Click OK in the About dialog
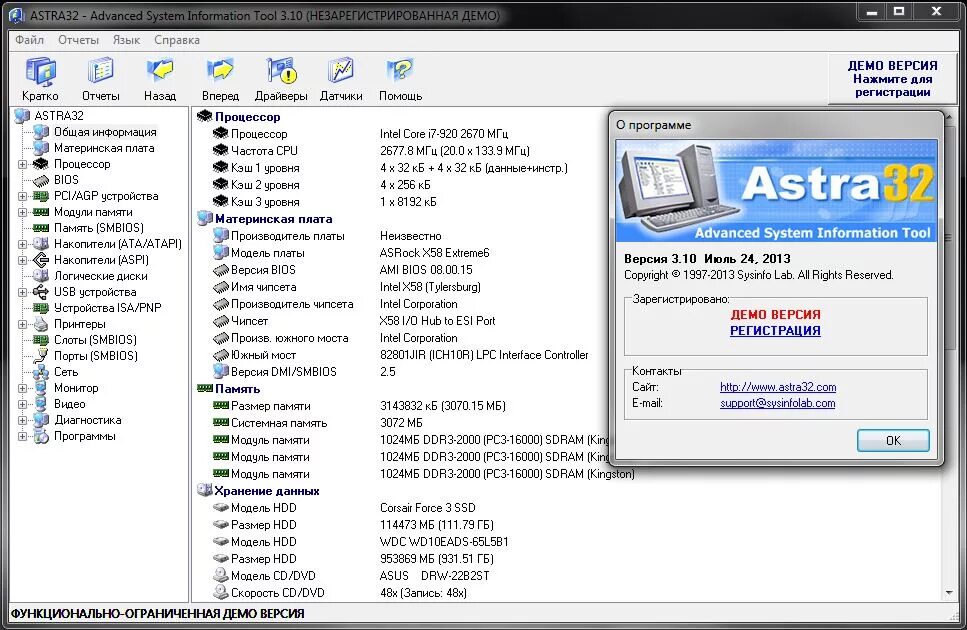This screenshot has width=967, height=630. (891, 440)
